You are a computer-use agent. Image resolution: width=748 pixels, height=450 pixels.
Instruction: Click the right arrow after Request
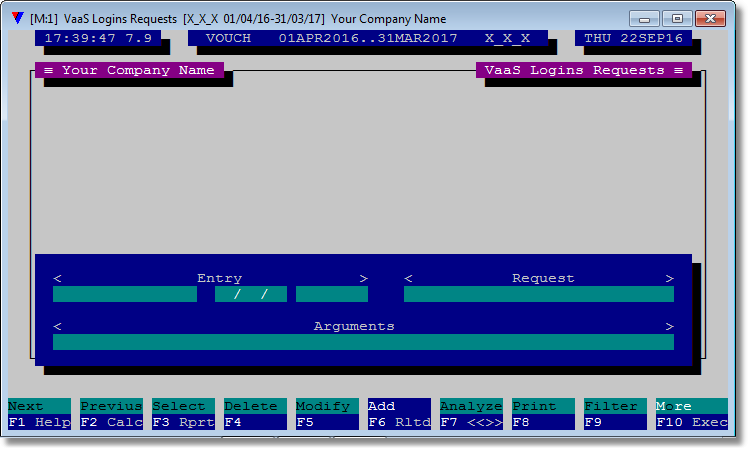point(669,278)
